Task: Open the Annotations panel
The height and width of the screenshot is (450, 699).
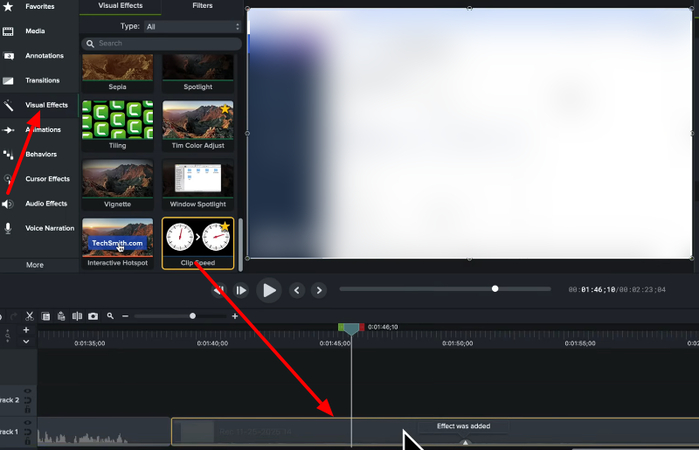Action: click(x=39, y=56)
